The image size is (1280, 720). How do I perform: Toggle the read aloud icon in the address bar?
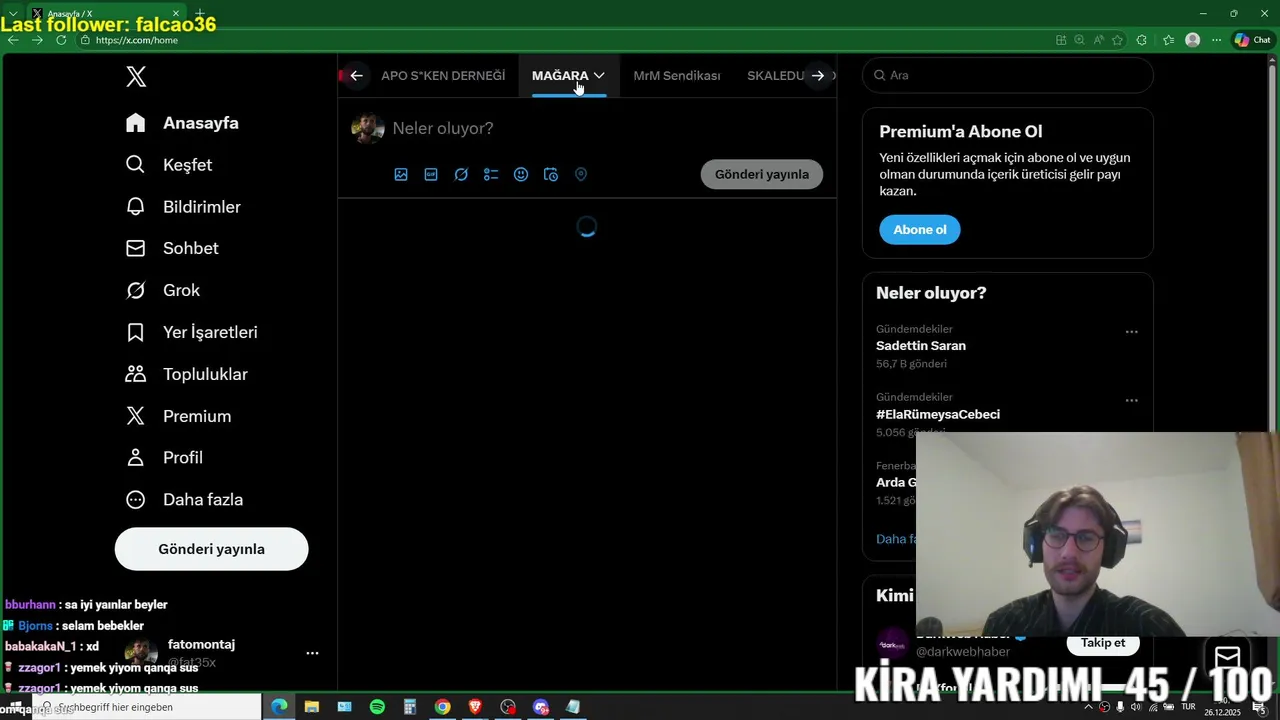coord(1098,40)
